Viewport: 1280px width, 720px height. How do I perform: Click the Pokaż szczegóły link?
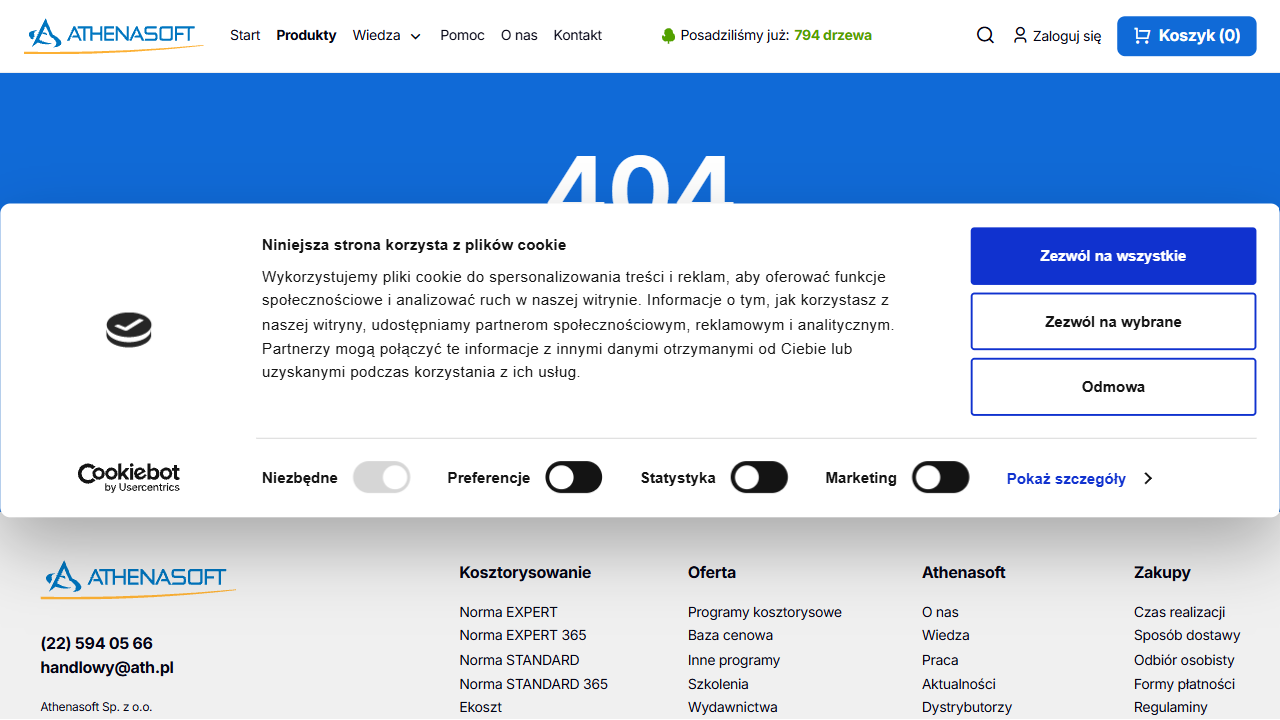(x=1066, y=479)
